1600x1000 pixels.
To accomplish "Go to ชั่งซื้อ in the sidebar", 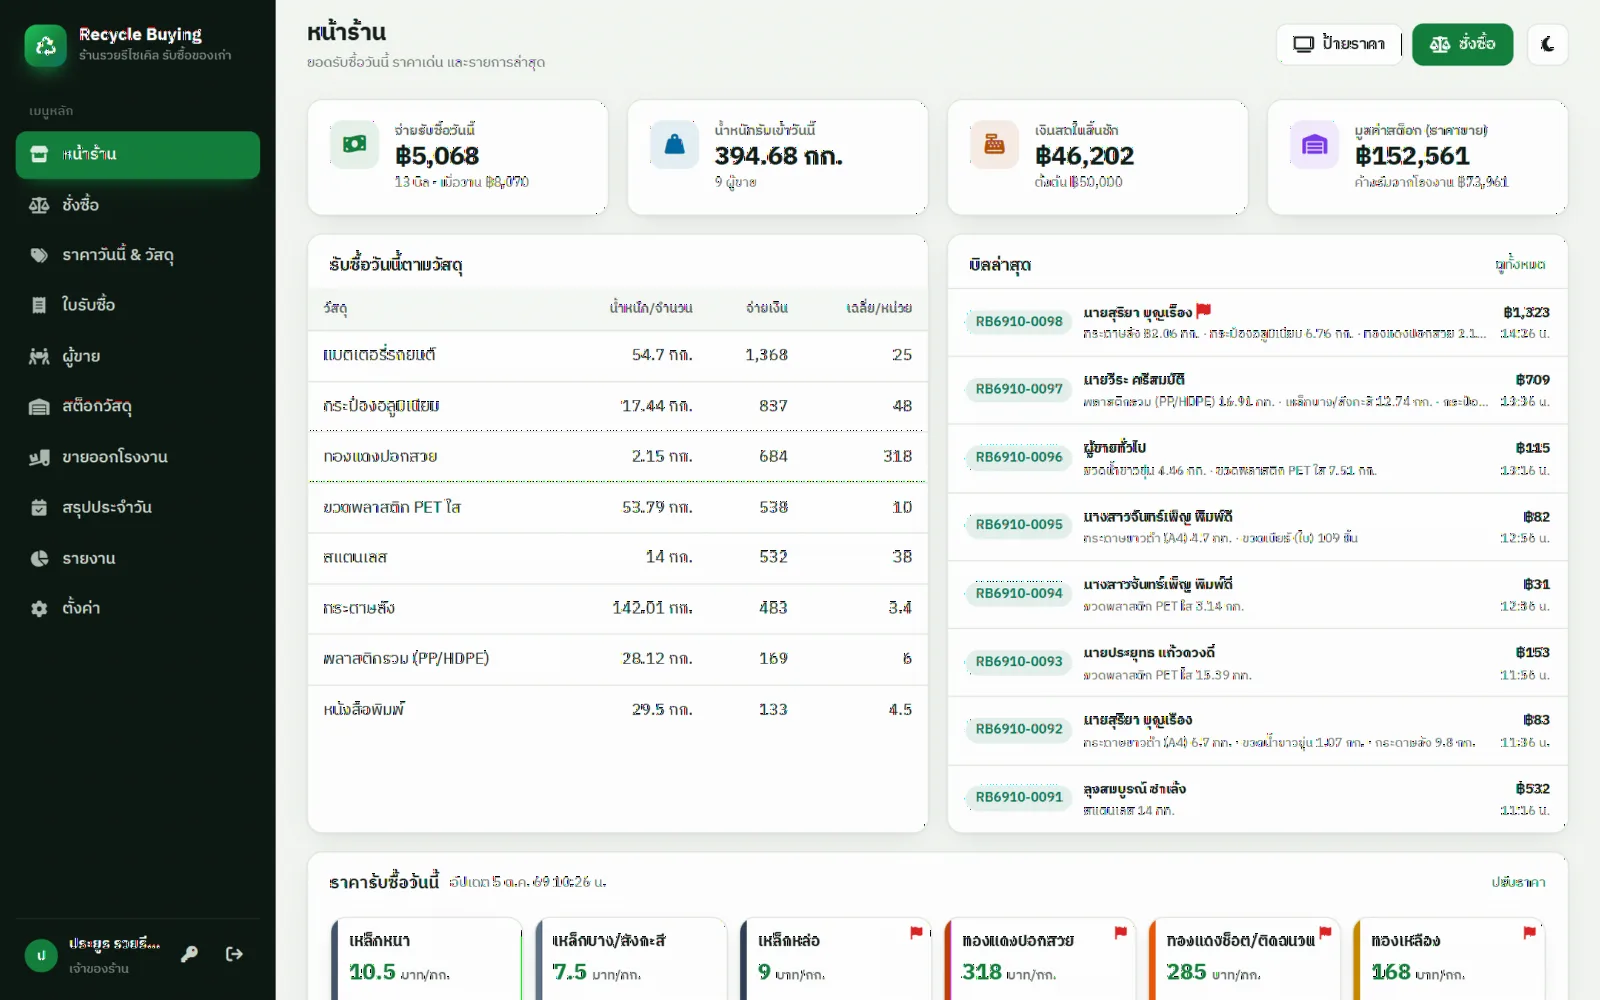I will point(138,205).
